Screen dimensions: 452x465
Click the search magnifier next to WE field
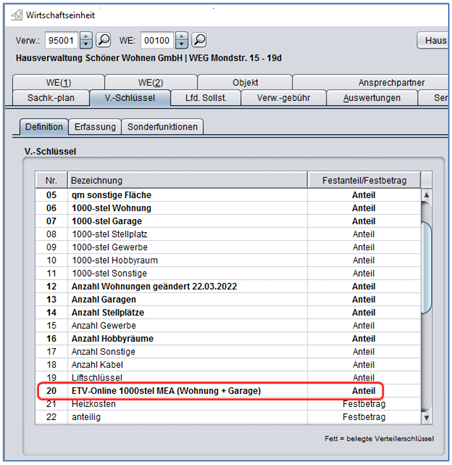pos(199,40)
